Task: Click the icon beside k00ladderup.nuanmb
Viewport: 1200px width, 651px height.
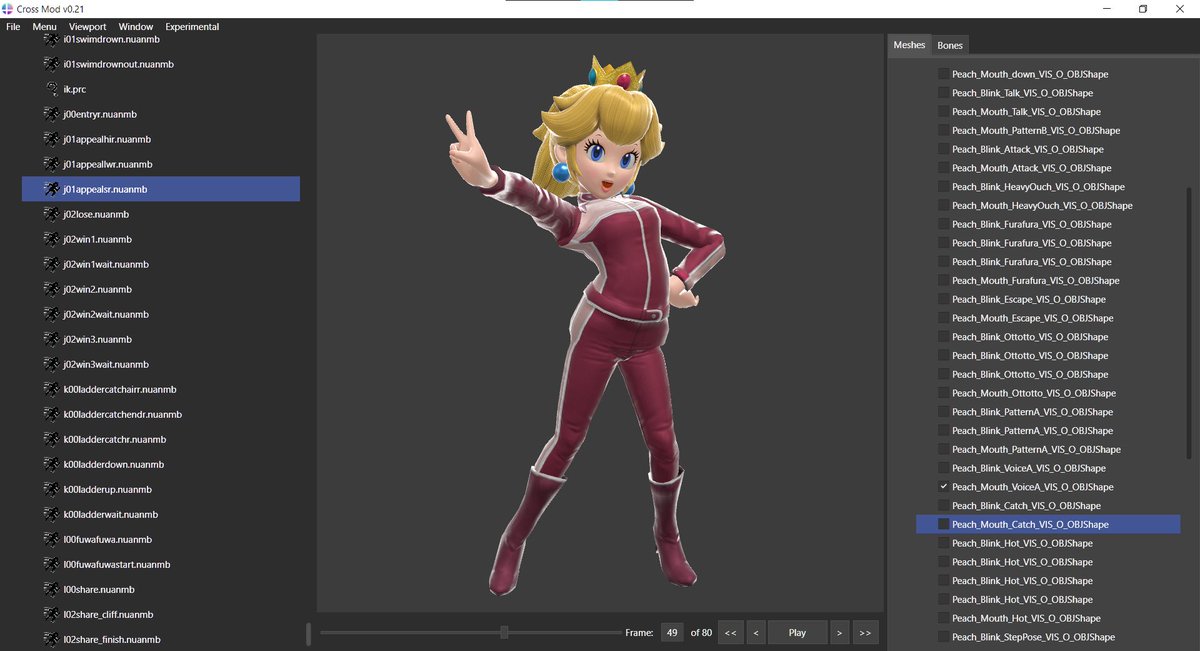Action: click(x=51, y=489)
